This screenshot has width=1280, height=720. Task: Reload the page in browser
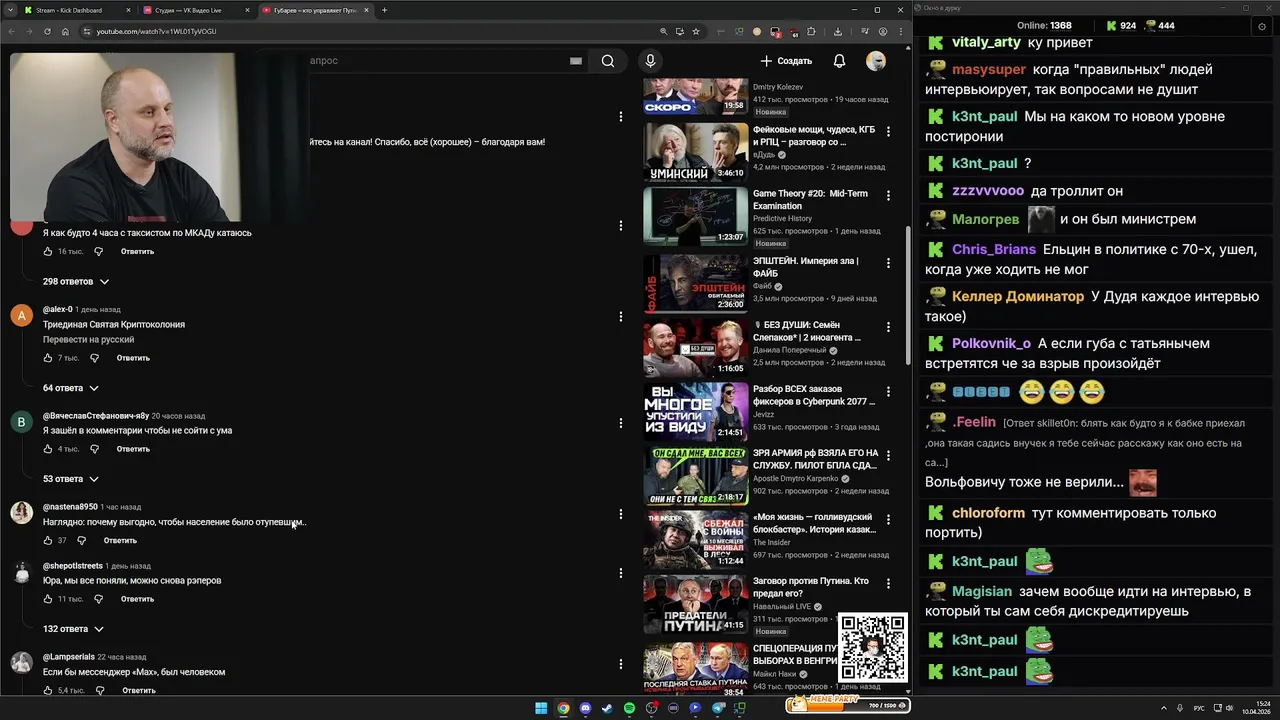click(x=46, y=31)
